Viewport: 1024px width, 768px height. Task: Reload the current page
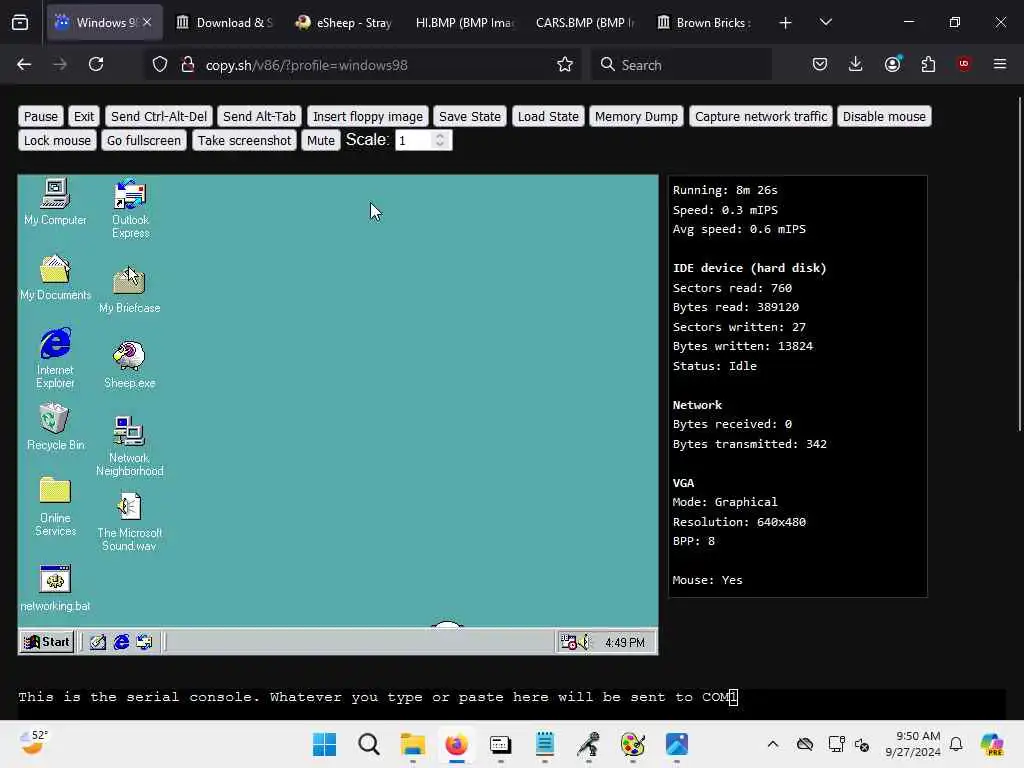pos(96,65)
